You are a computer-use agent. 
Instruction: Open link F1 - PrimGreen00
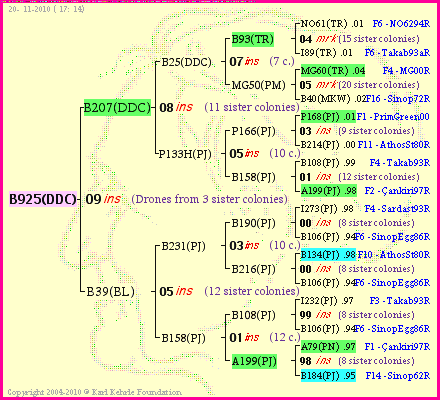(393, 117)
